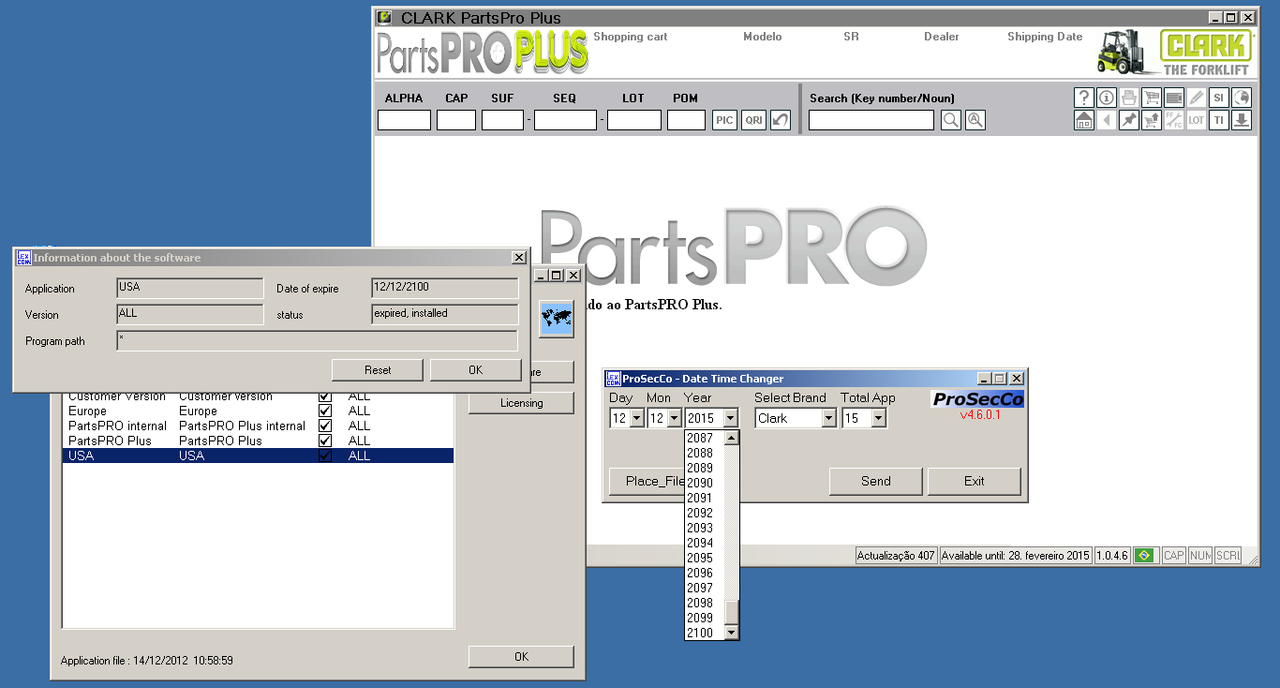The width and height of the screenshot is (1280, 688).
Task: Click the LOT toolbar icon
Action: tap(1196, 121)
